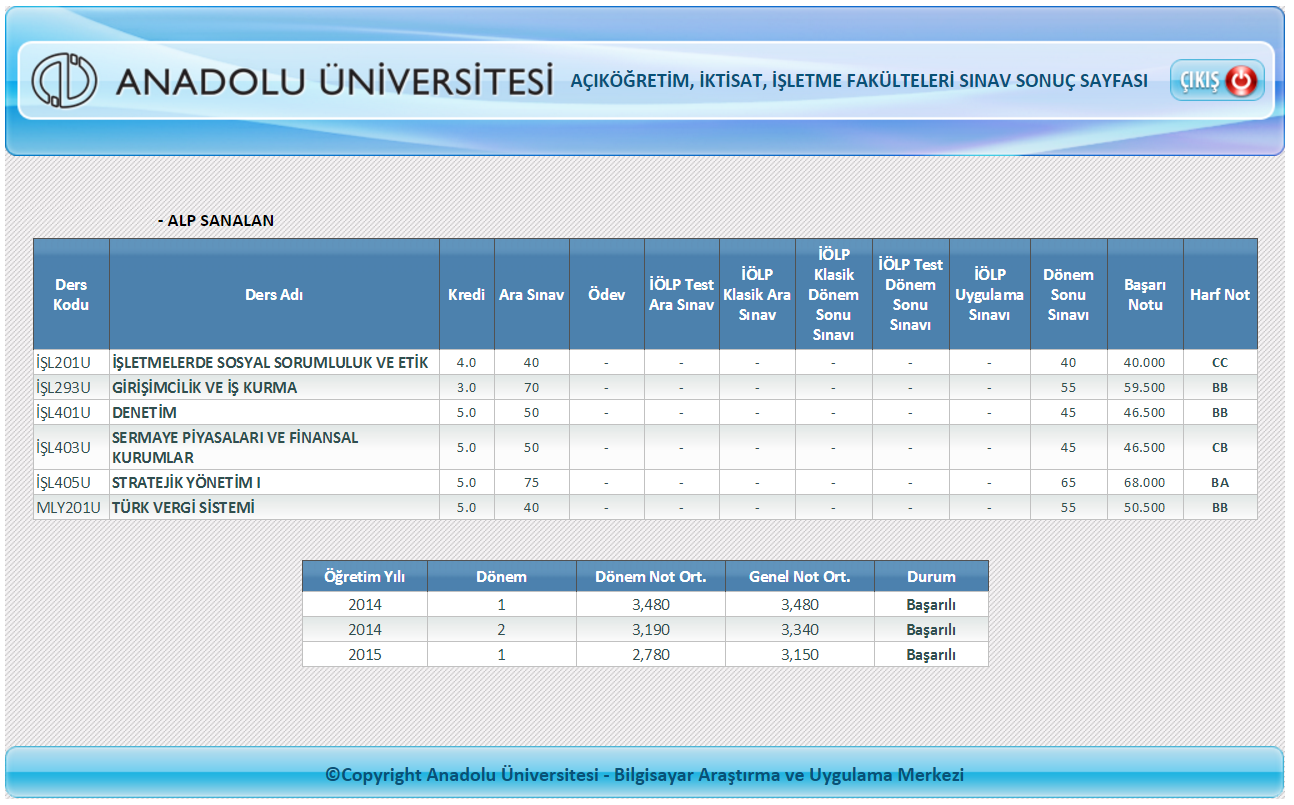Image resolution: width=1294 pixels, height=805 pixels.
Task: Select the BA letter grade cell
Action: pos(1219,482)
